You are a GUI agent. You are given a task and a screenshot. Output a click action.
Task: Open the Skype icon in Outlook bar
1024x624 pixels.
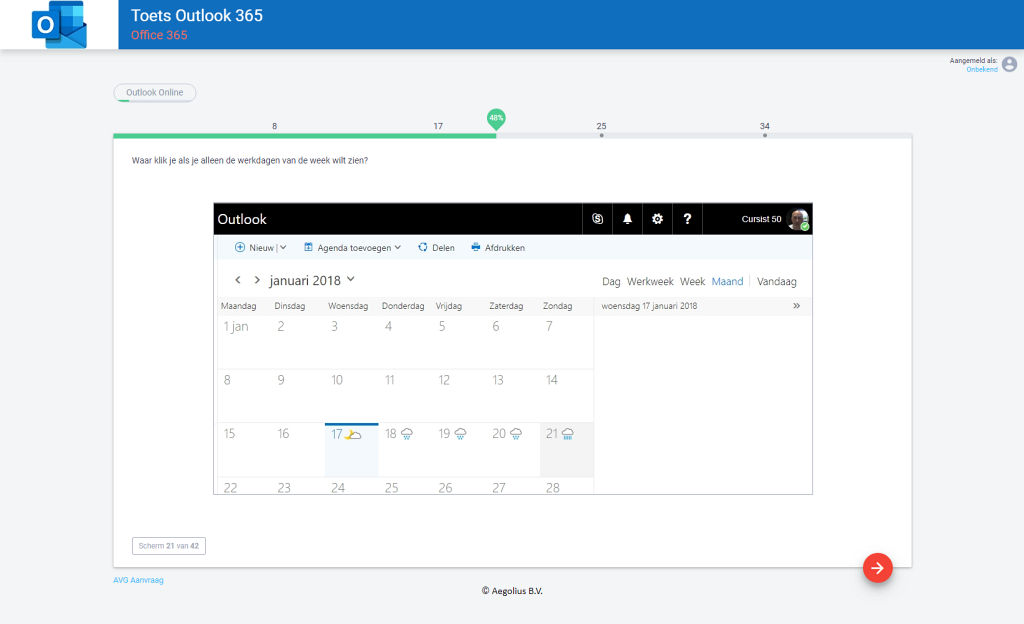pos(598,219)
